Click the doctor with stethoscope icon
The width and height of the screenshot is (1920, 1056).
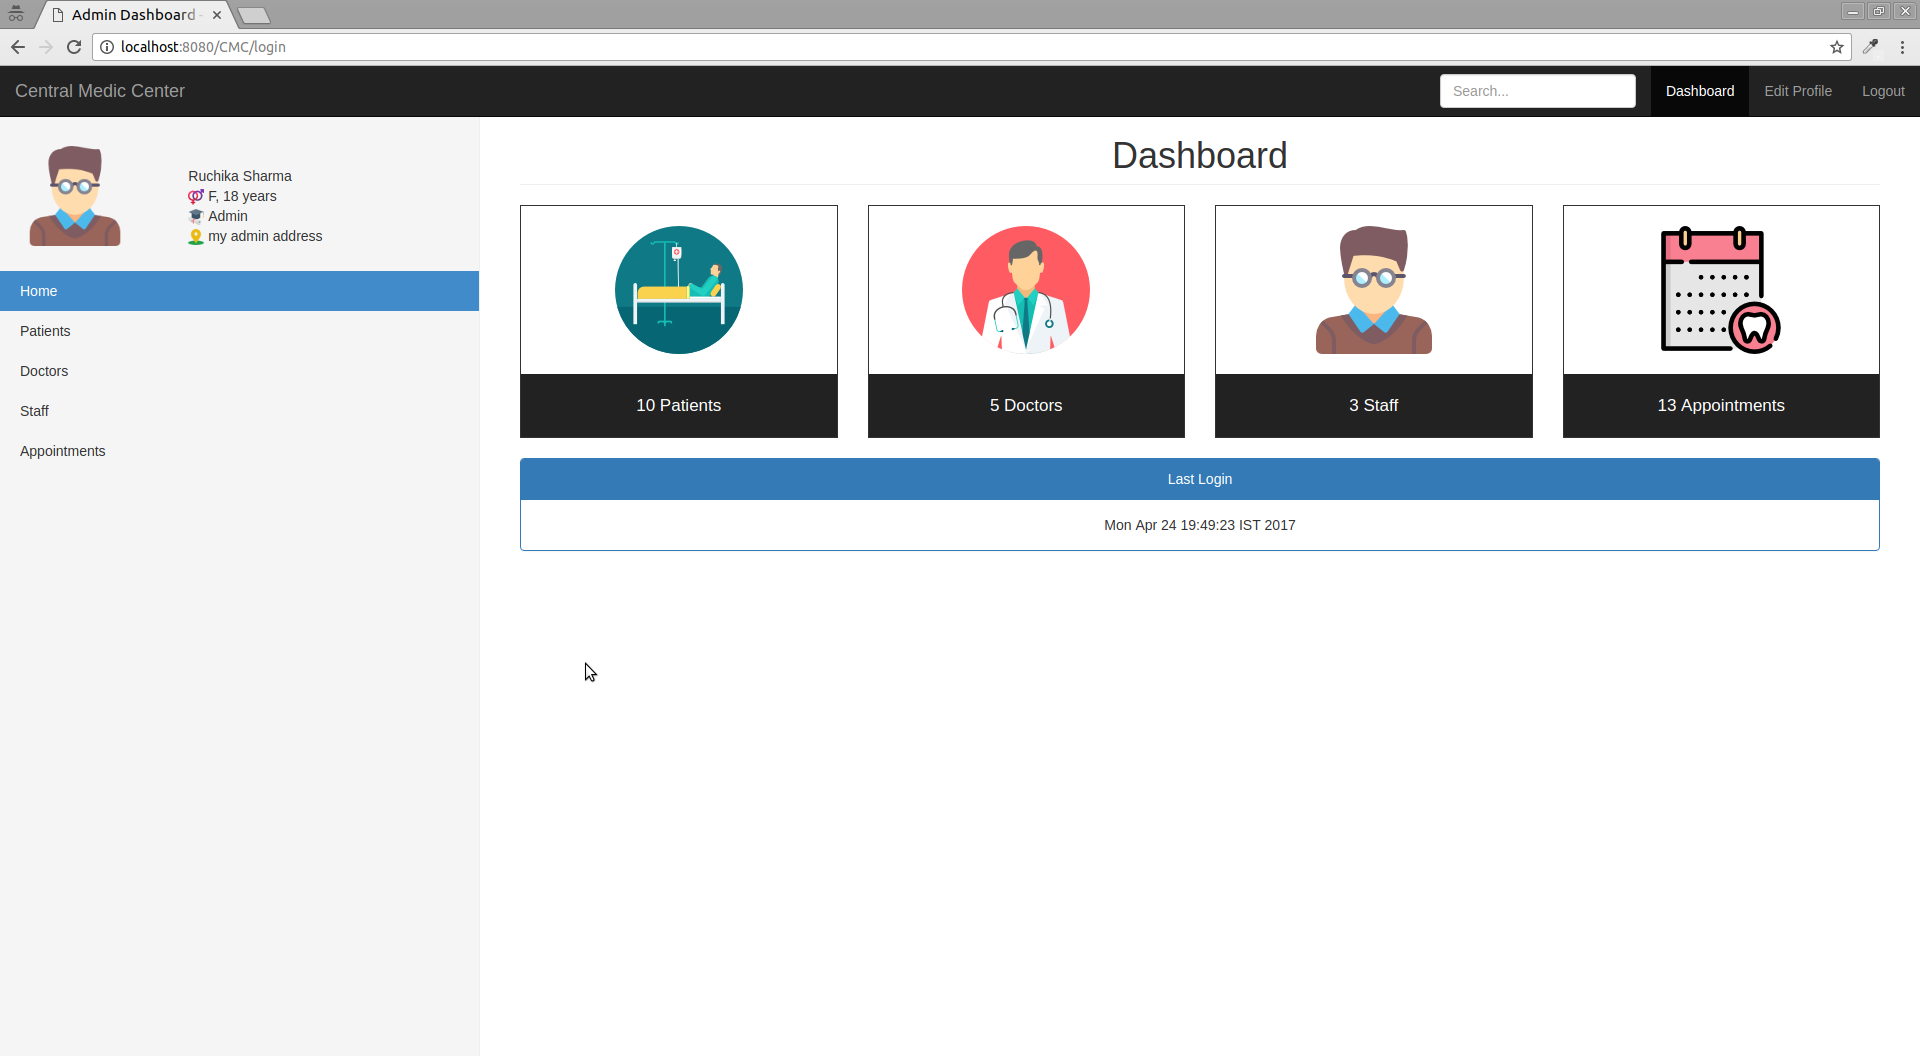[1025, 290]
